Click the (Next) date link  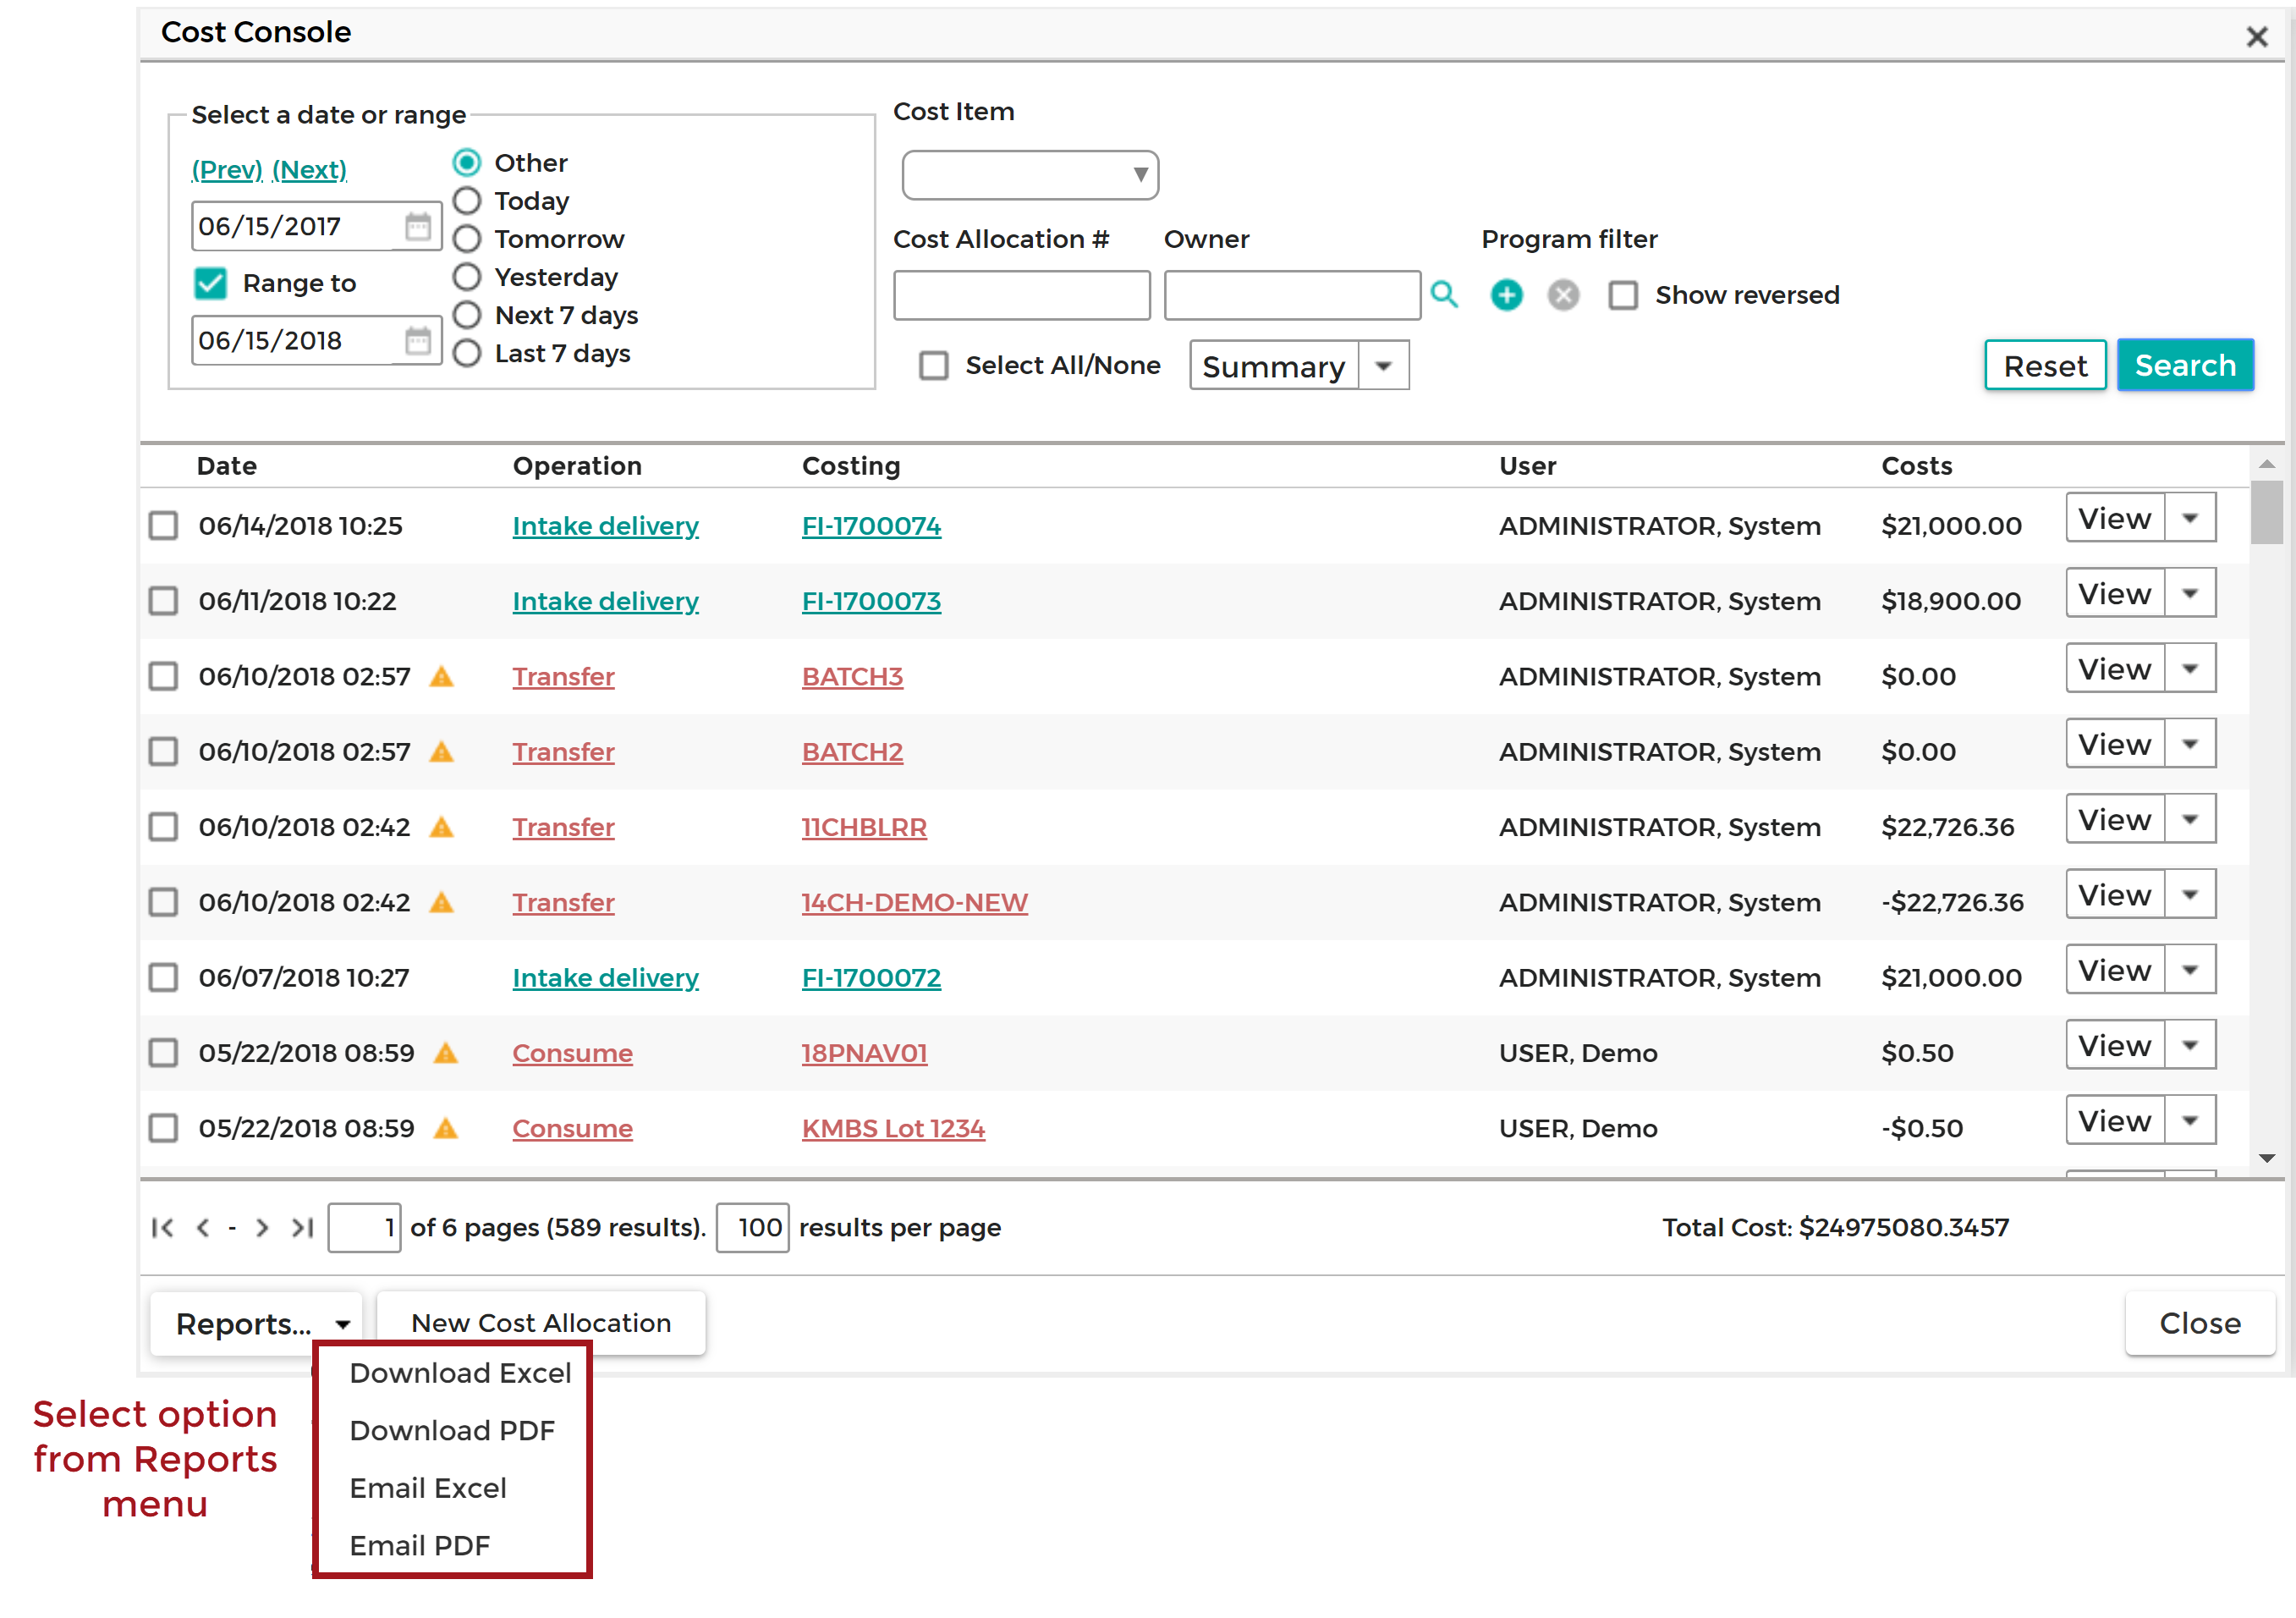(310, 170)
